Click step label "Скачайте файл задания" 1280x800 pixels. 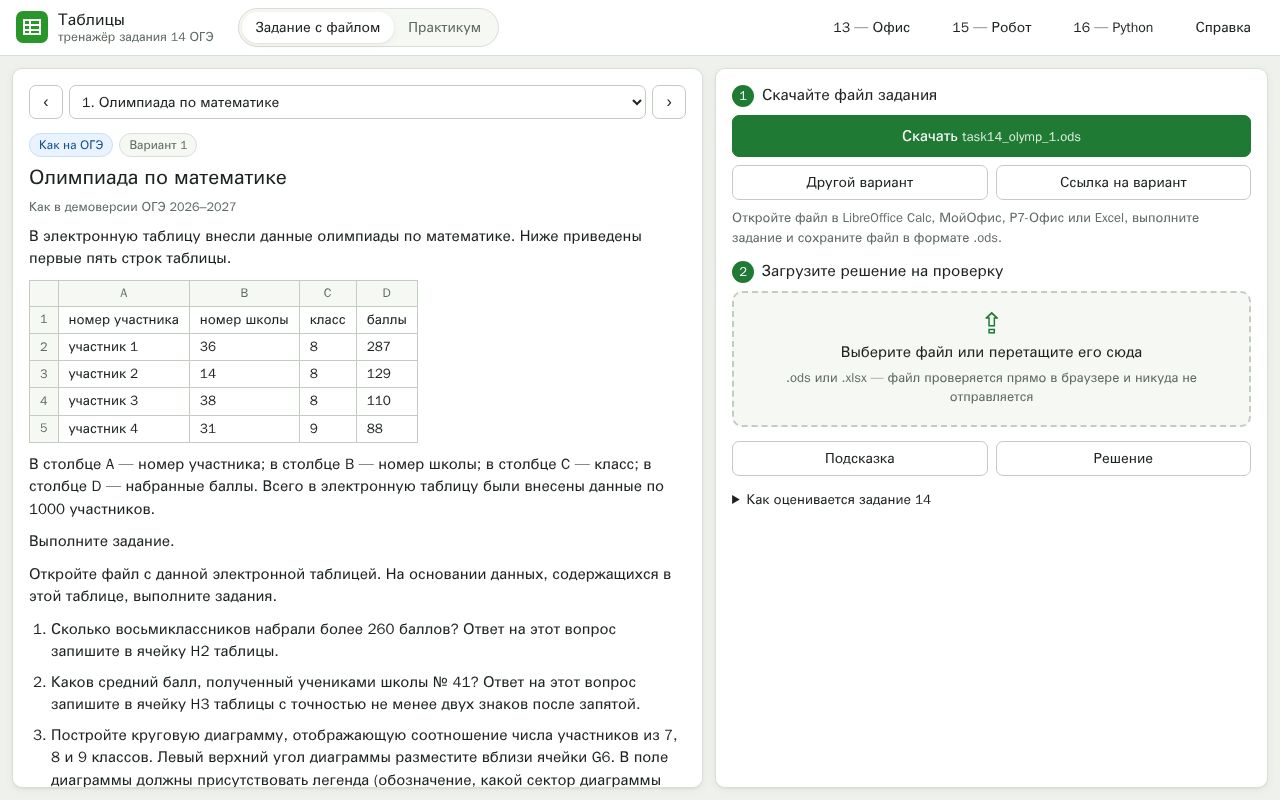click(x=849, y=95)
